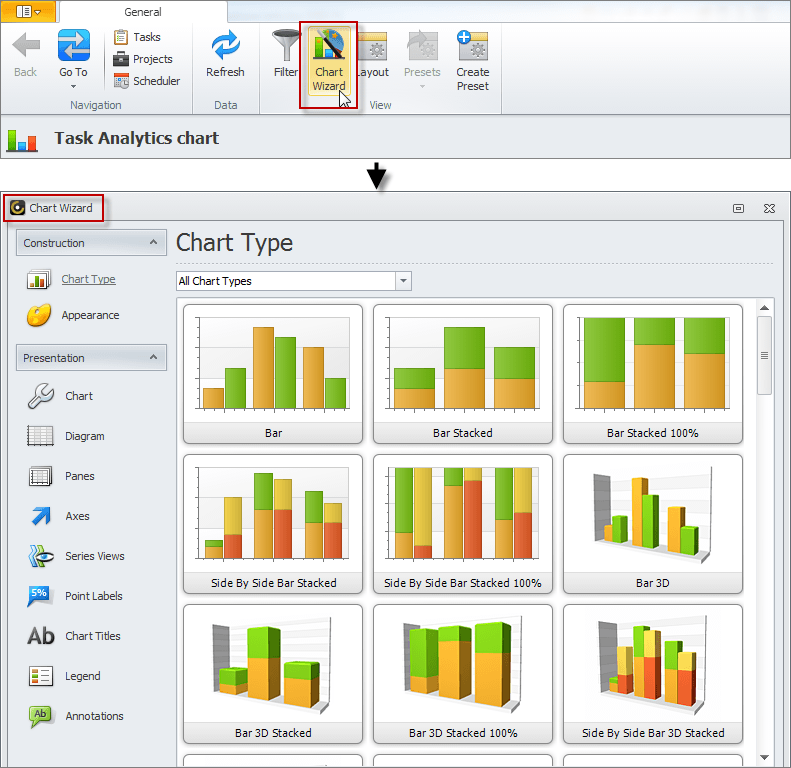
Task: Open Point Labels settings
Action: tap(41, 596)
